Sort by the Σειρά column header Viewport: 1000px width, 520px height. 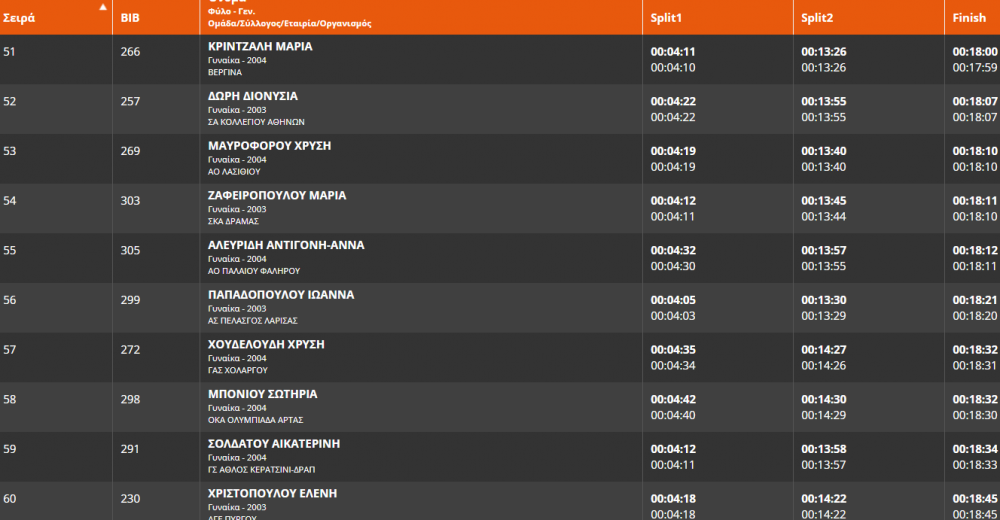(x=19, y=18)
